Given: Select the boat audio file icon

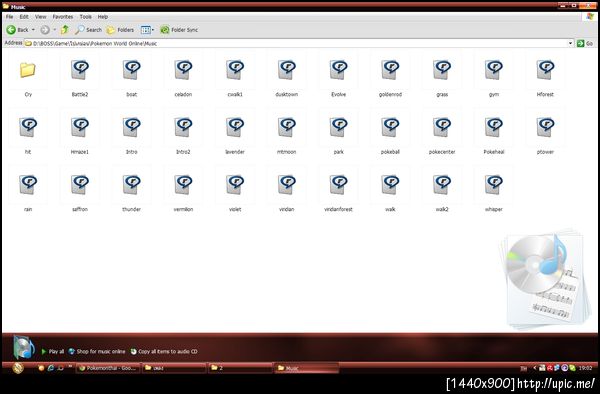Looking at the screenshot, I should click(132, 70).
